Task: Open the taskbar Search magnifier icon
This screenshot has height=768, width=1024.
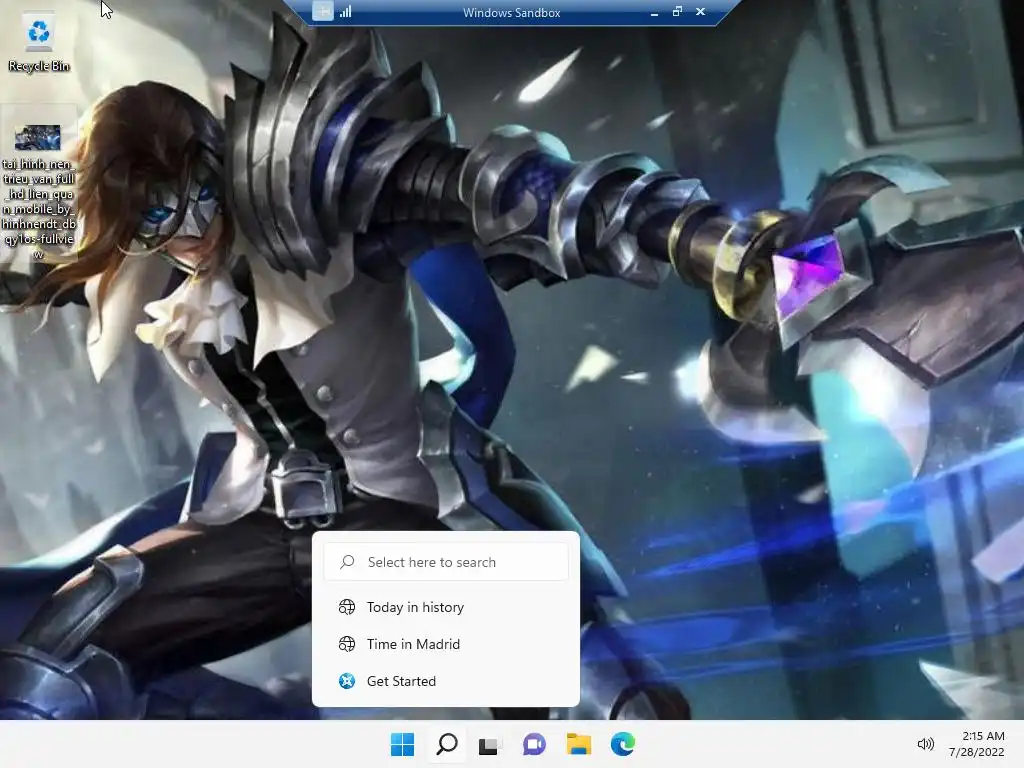Action: 447,744
